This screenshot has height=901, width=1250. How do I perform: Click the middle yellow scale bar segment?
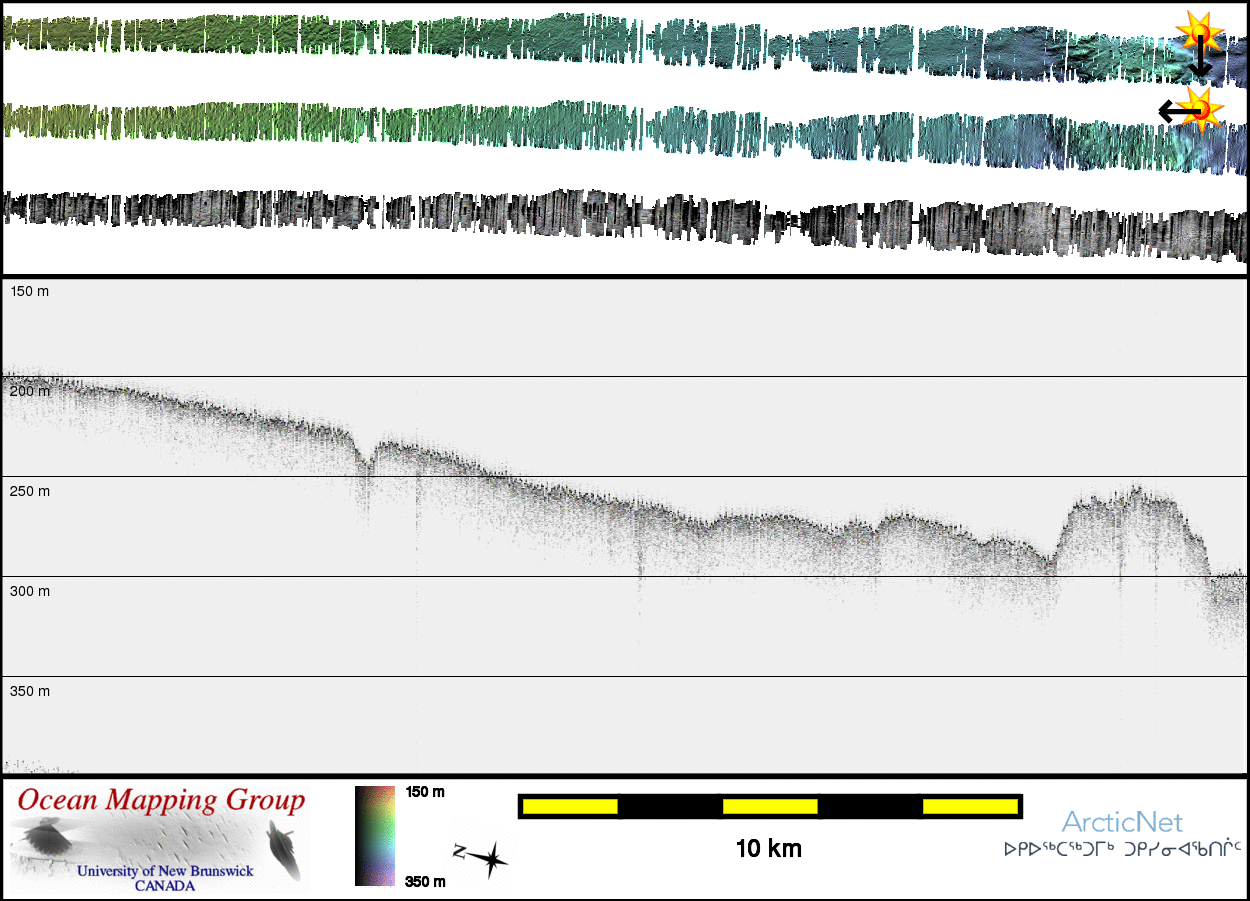770,806
